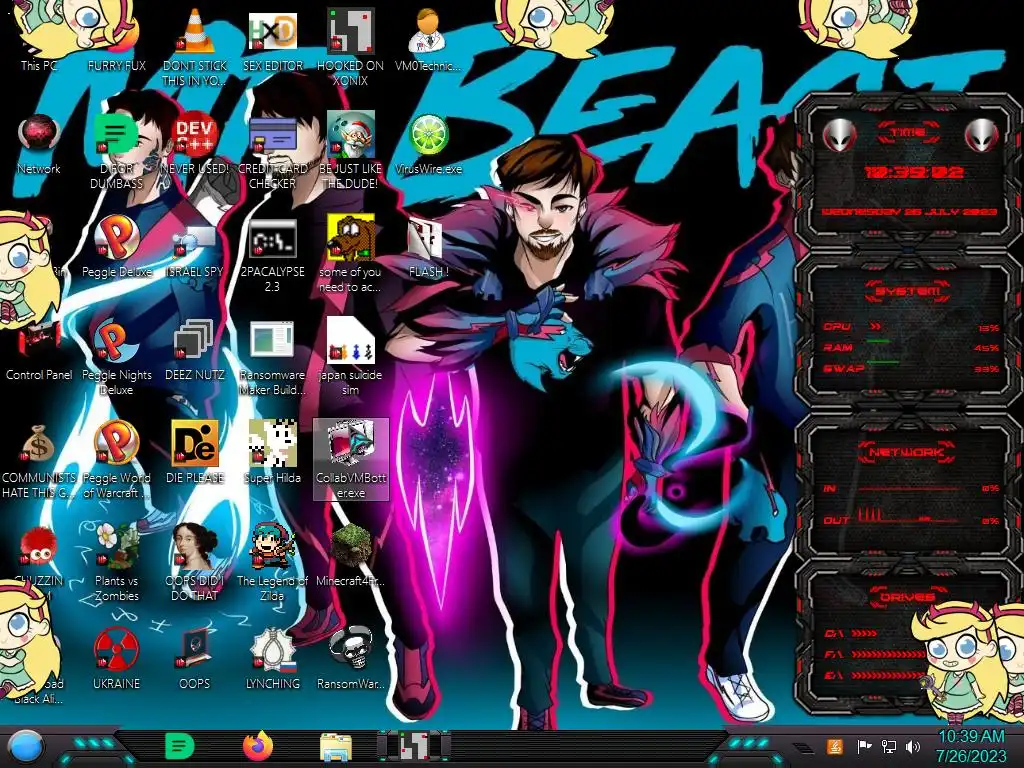Select the Network desktop icon
Screen dimensions: 1024x768
click(x=39, y=144)
